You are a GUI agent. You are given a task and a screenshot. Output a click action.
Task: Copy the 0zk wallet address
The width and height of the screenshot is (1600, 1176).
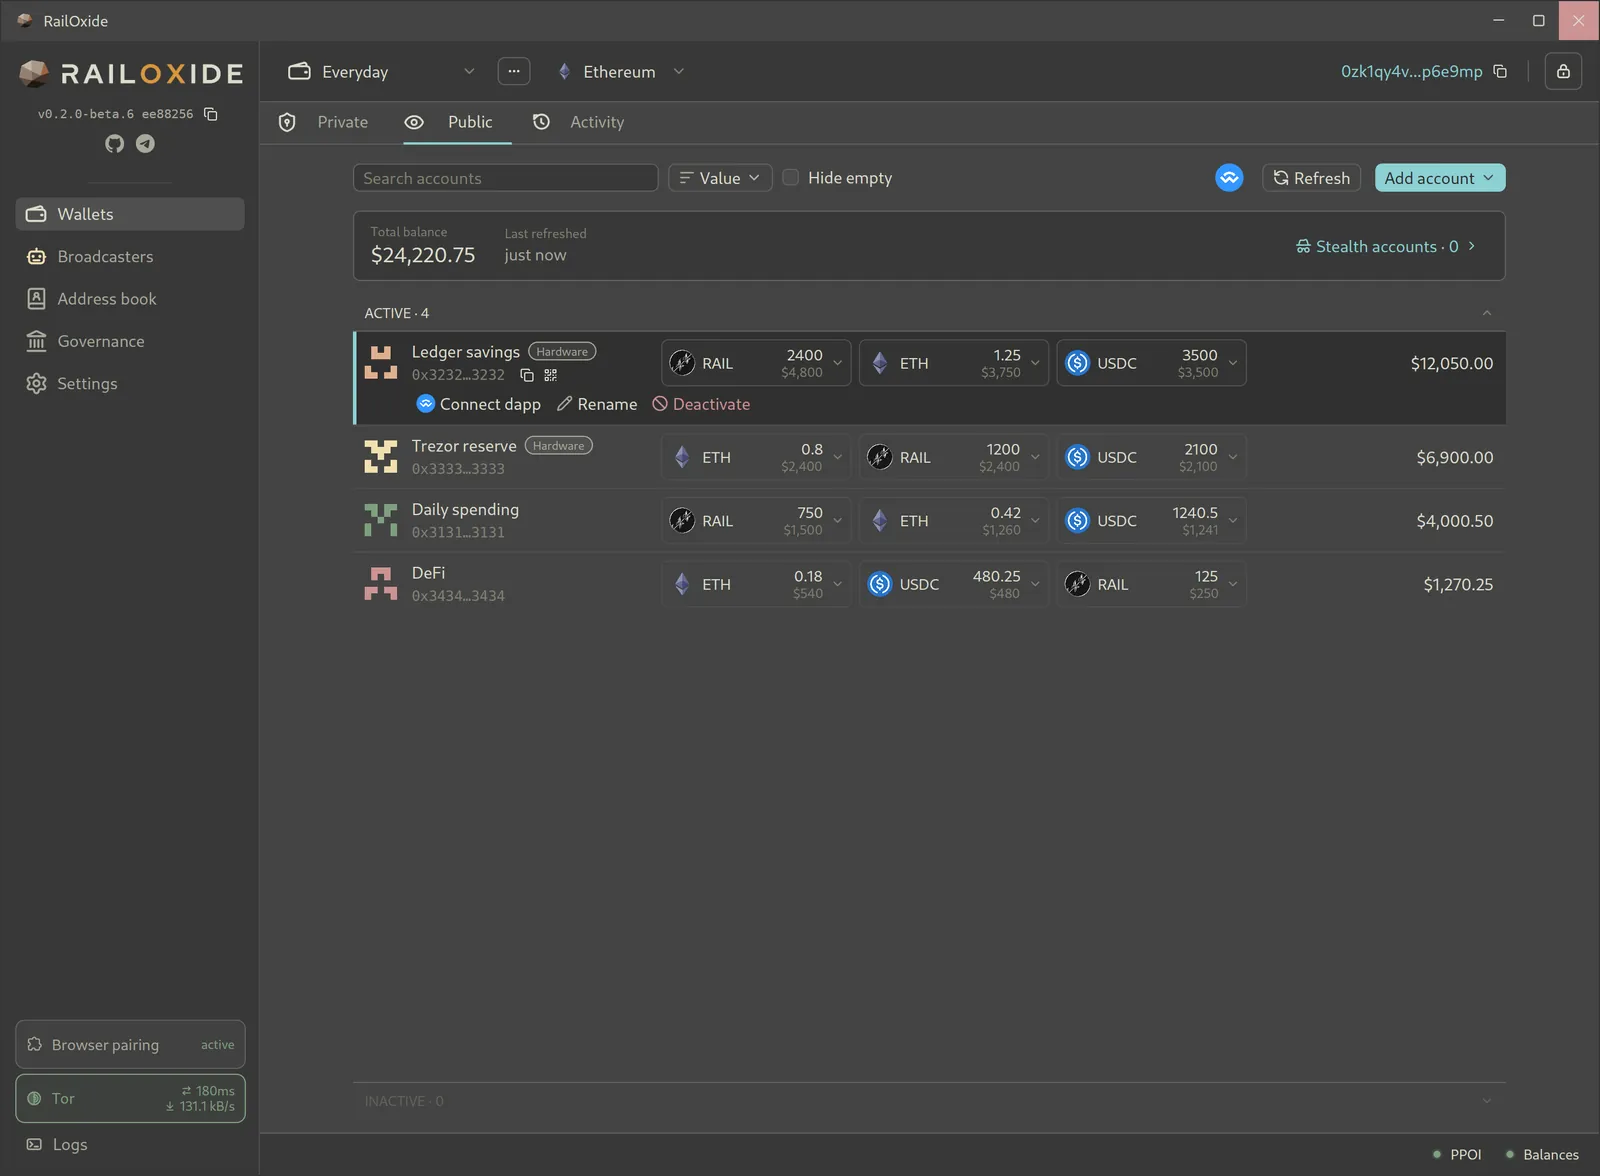point(1500,71)
